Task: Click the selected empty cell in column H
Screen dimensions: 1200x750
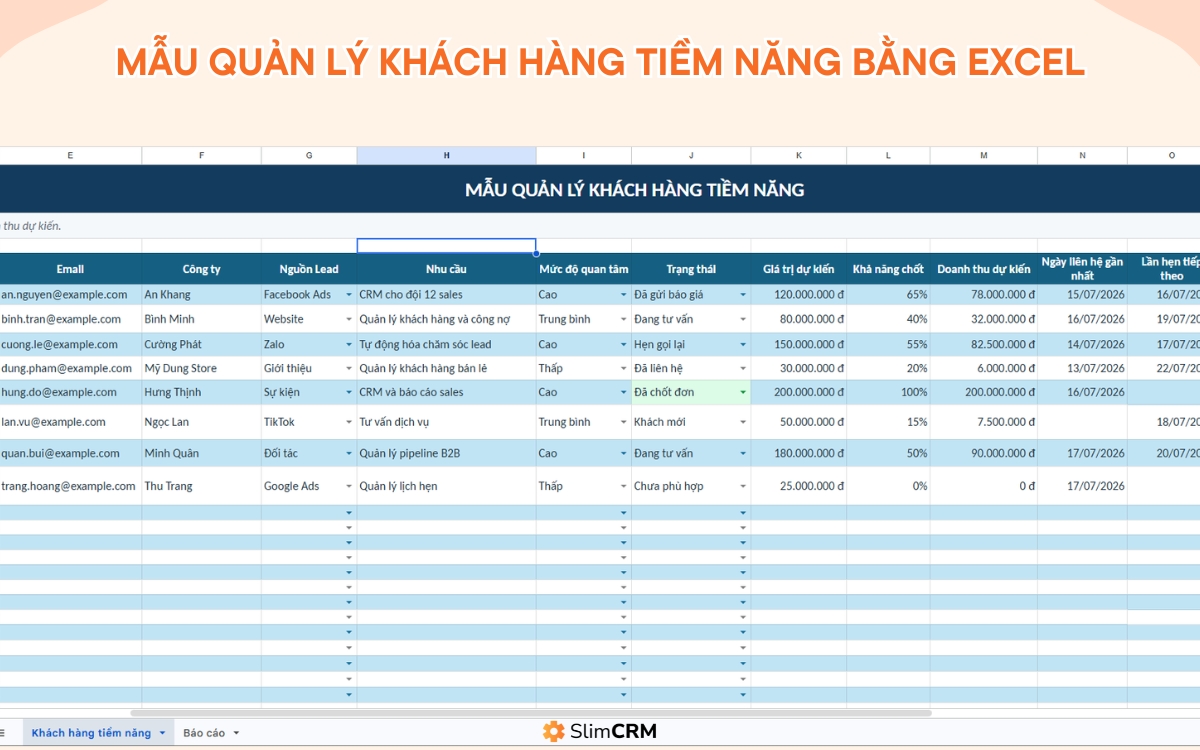Action: (x=446, y=246)
